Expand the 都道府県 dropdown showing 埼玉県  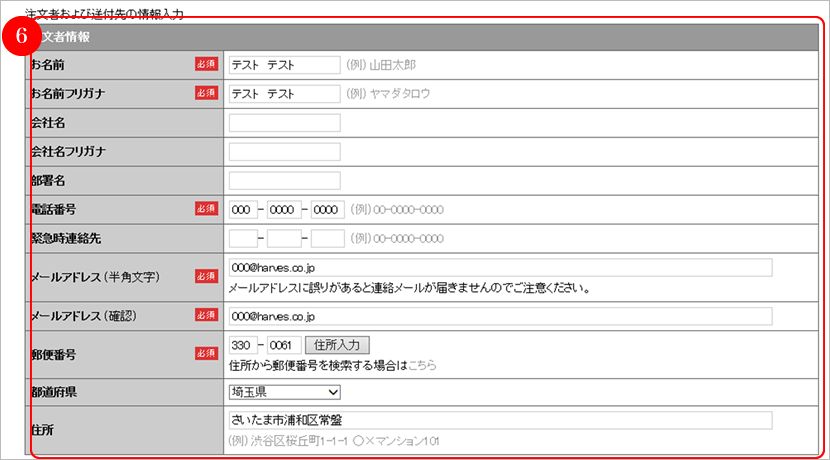coord(285,392)
